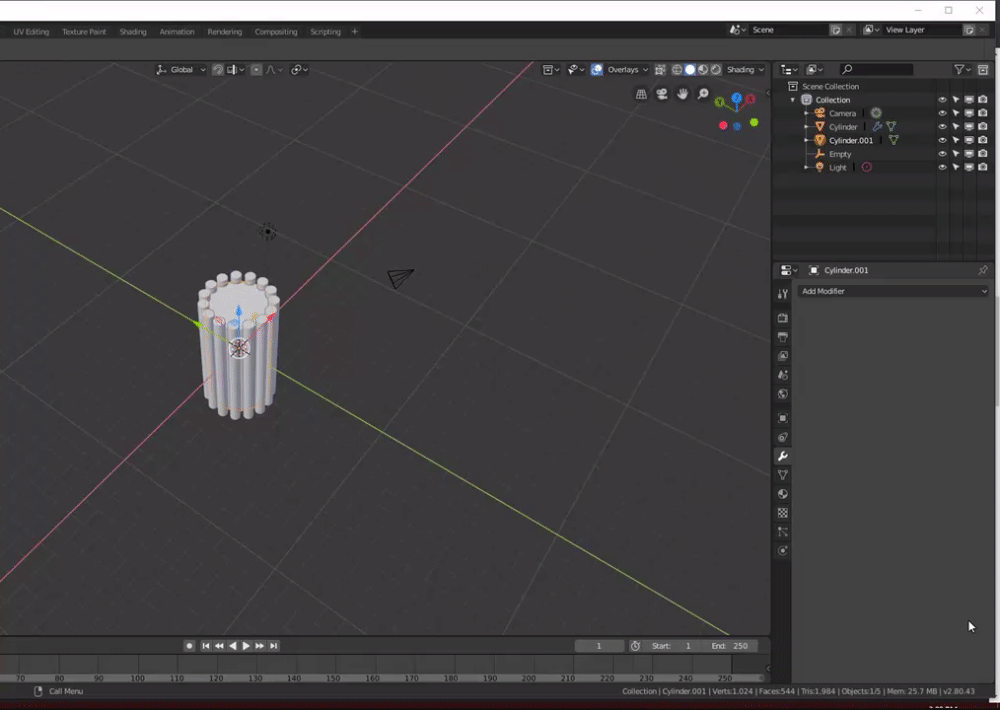Jump to the last frame endpoint
Image resolution: width=1000 pixels, height=710 pixels.
click(274, 646)
